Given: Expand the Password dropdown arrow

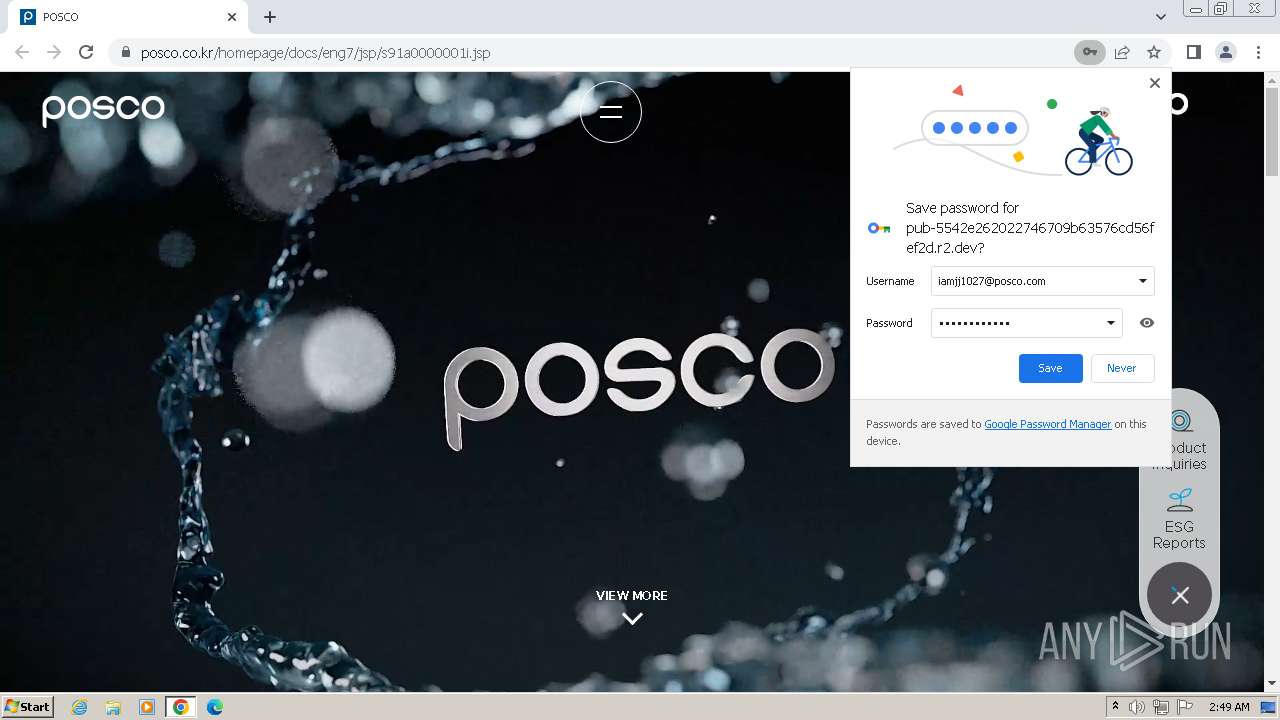Looking at the screenshot, I should [1110, 323].
